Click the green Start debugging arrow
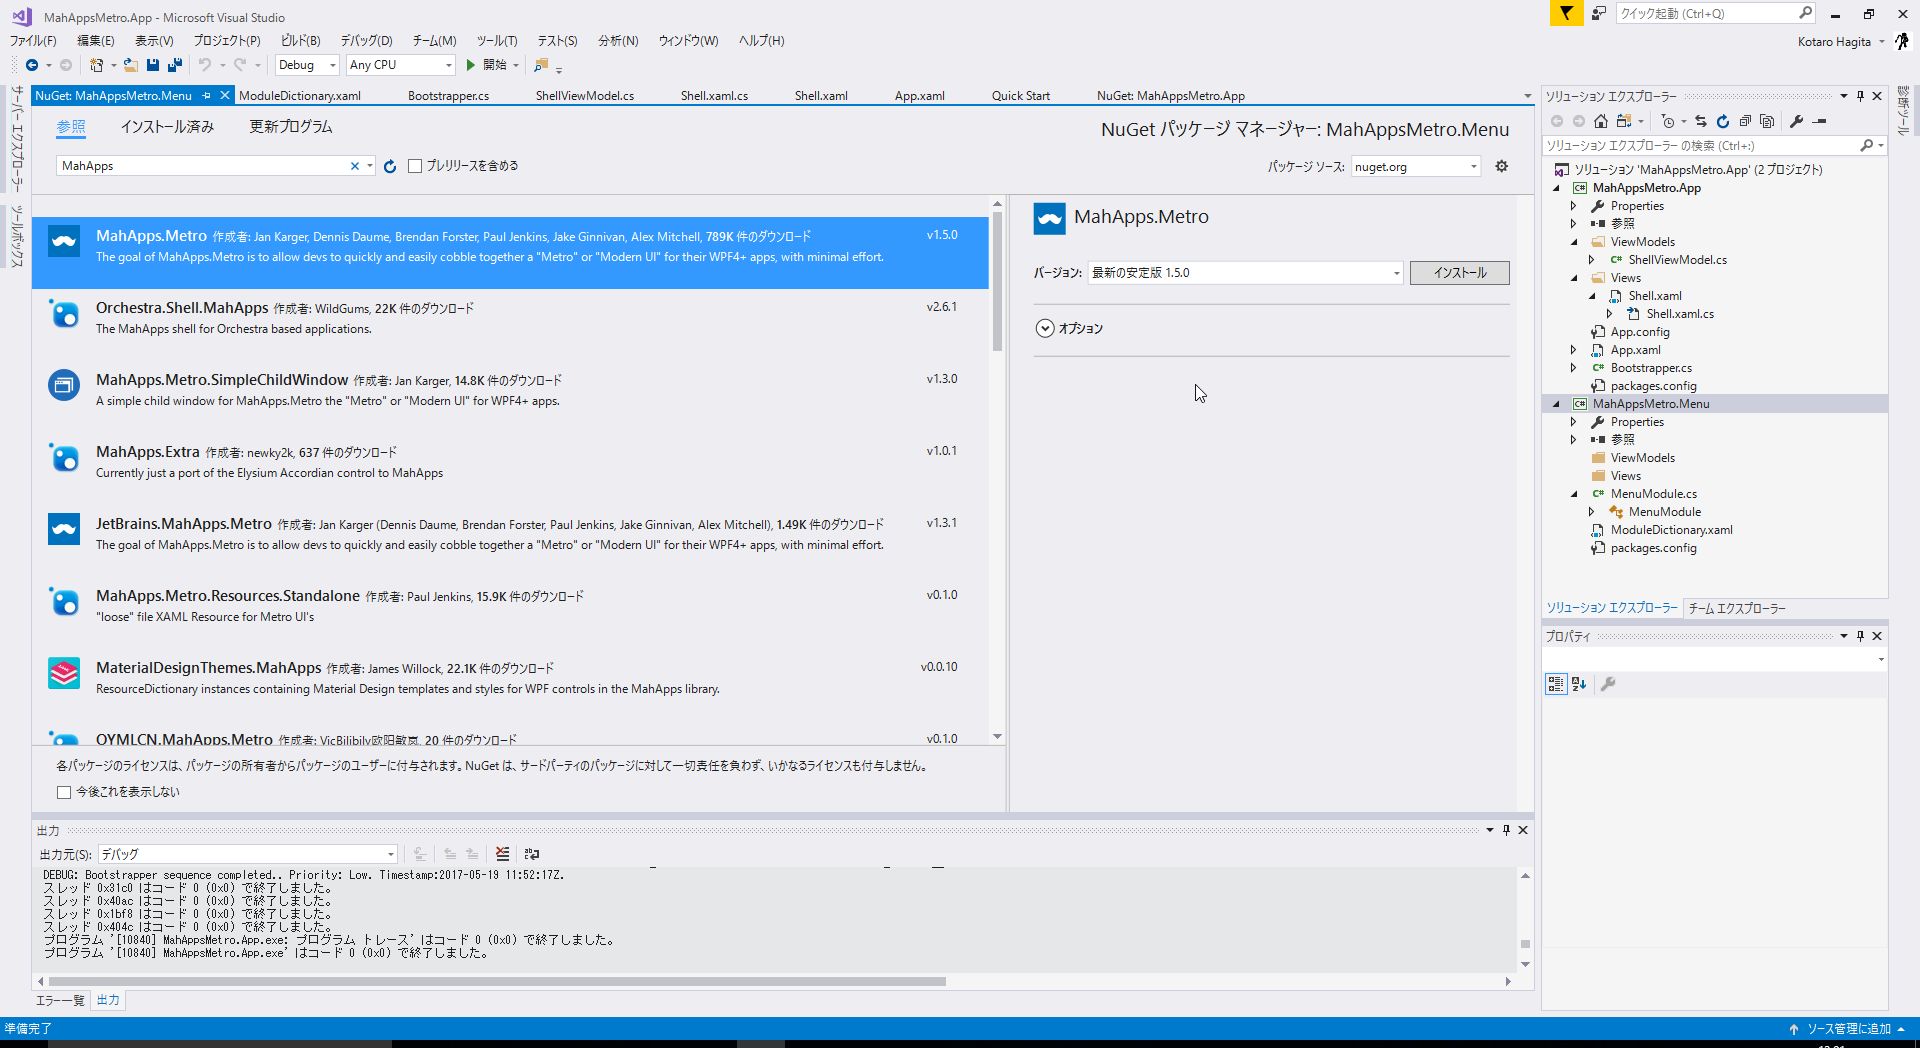The width and height of the screenshot is (1920, 1048). coord(470,65)
